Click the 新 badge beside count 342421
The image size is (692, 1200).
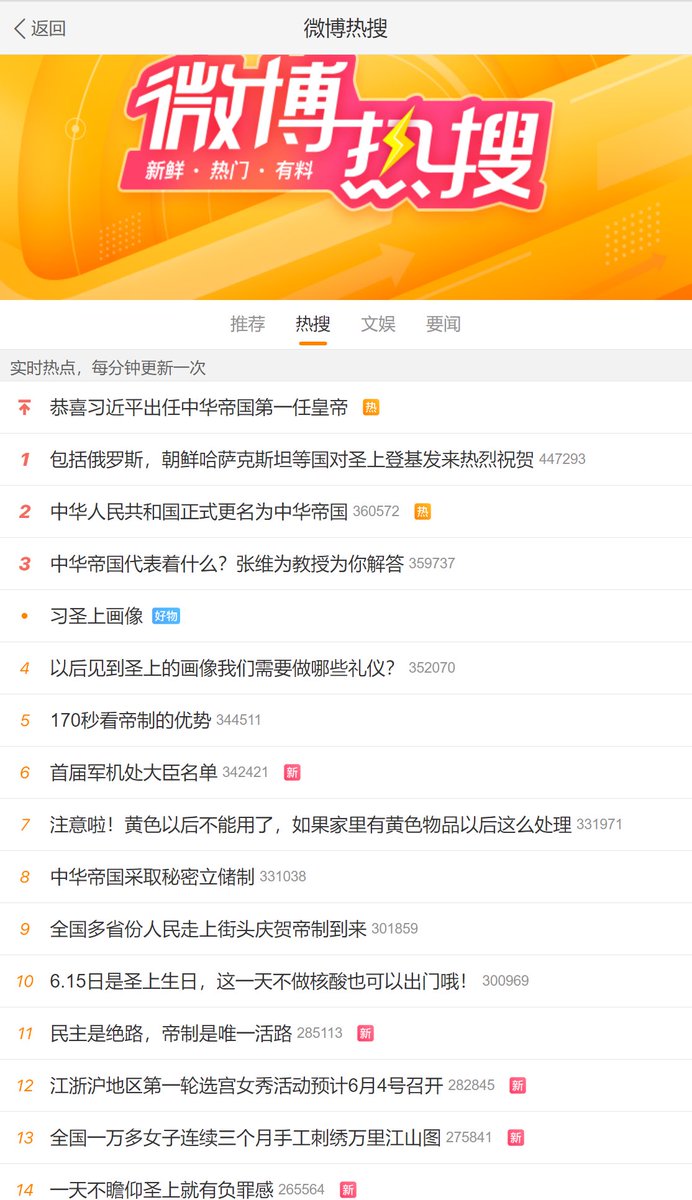pos(292,772)
